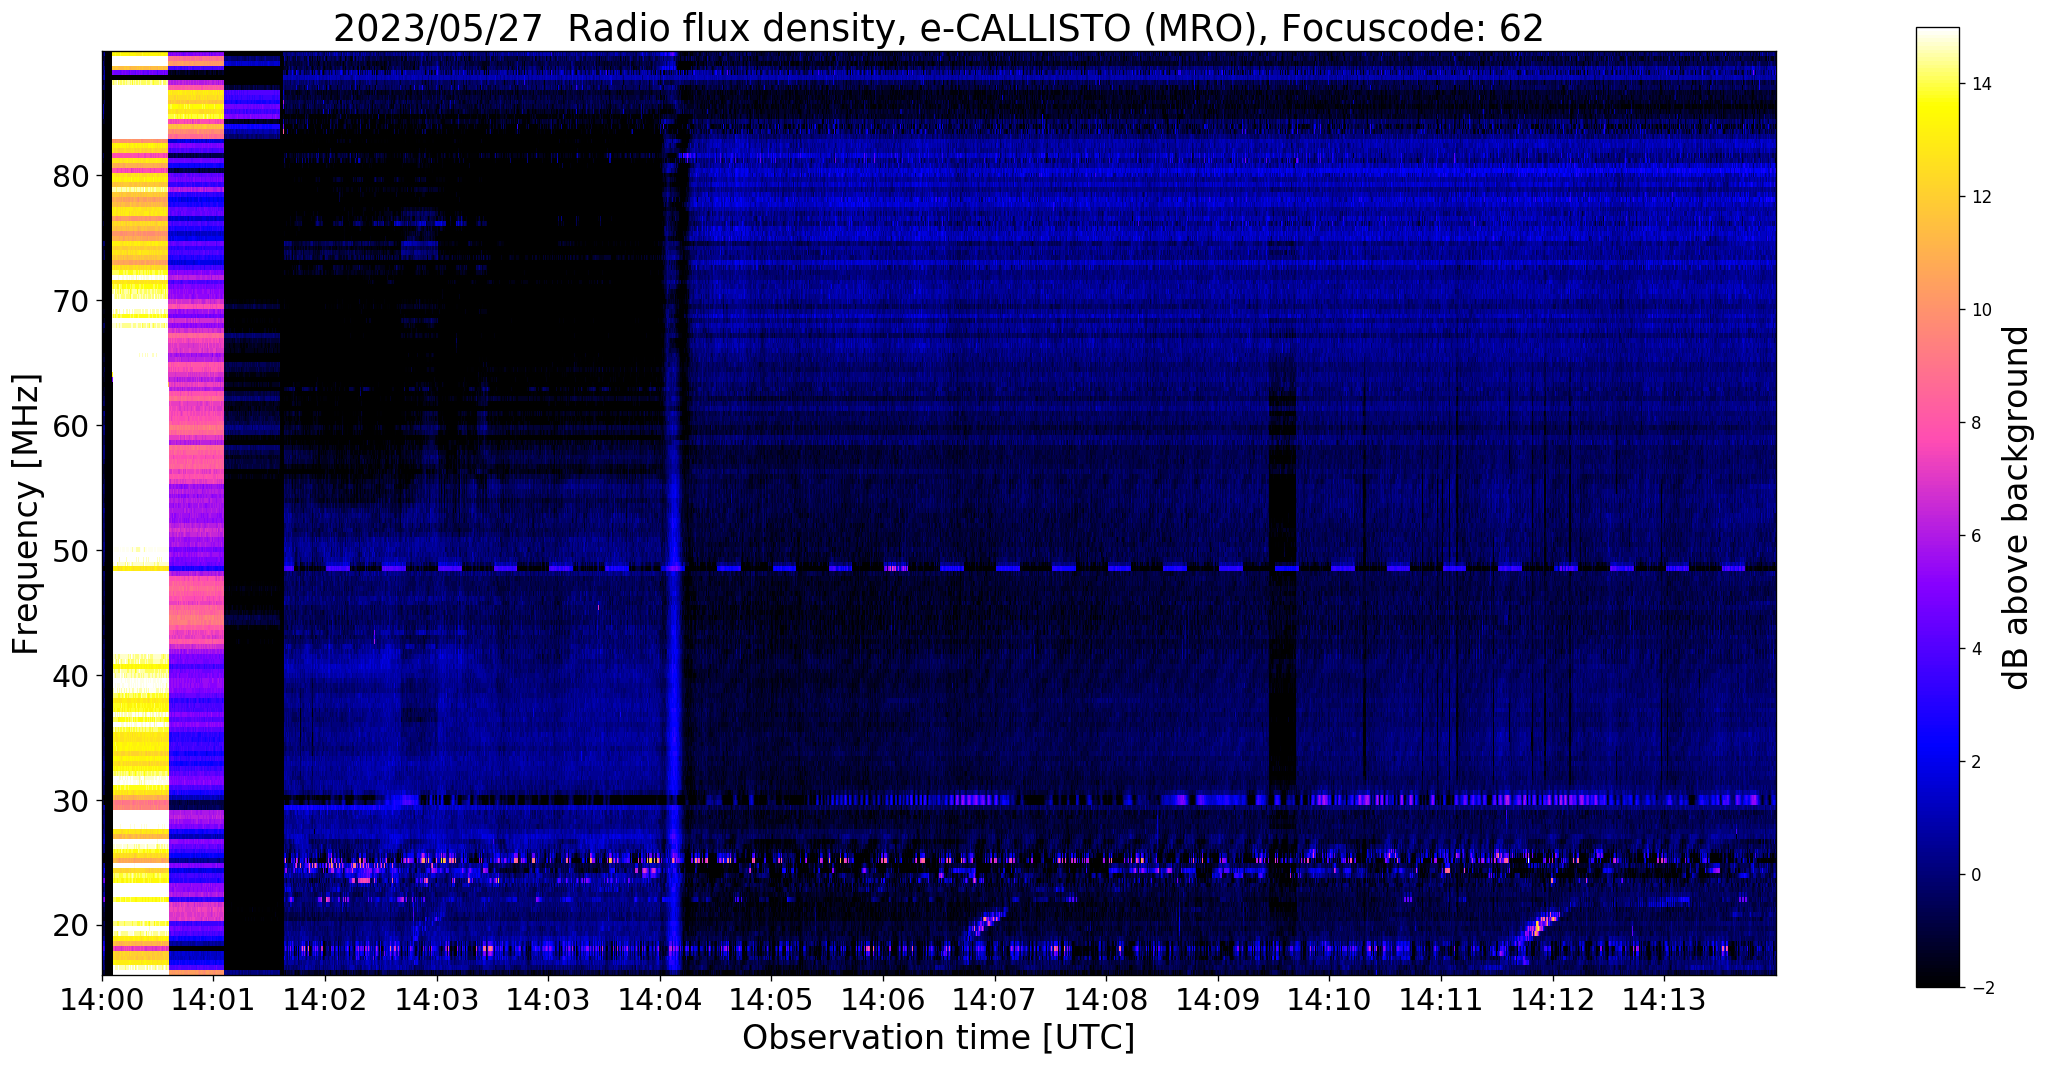Viewport: 2047px width, 1067px height.
Task: Select the 14:00 time tick label
Action: tap(102, 999)
